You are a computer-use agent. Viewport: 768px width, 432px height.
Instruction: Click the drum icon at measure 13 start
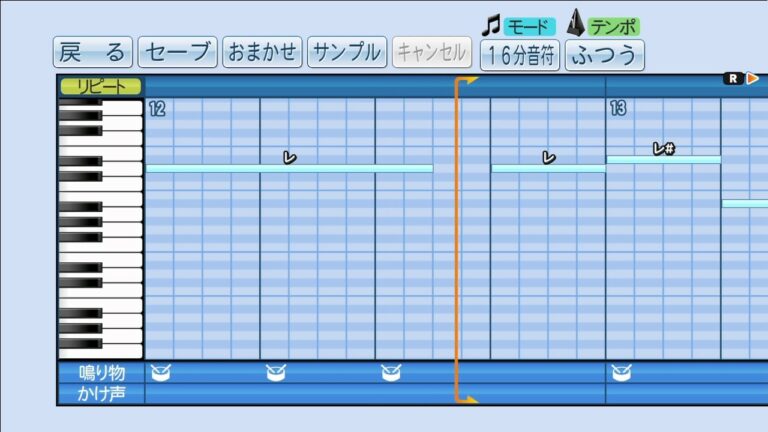tap(621, 373)
